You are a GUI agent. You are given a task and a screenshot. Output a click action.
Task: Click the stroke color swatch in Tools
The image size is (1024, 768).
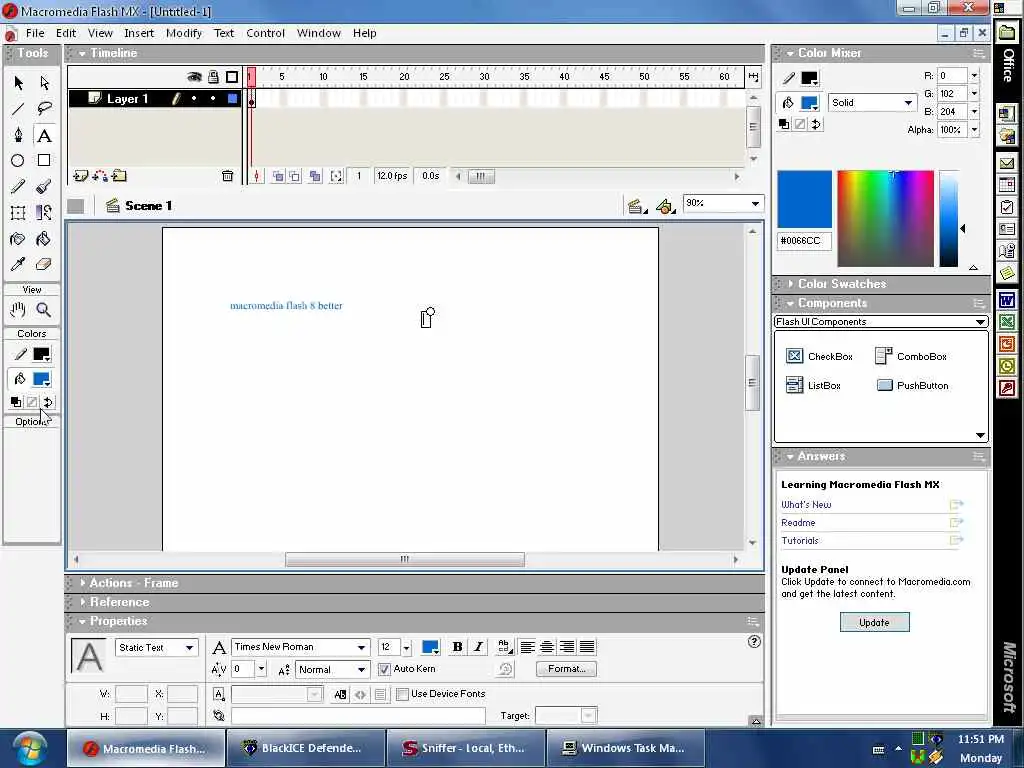pos(41,355)
